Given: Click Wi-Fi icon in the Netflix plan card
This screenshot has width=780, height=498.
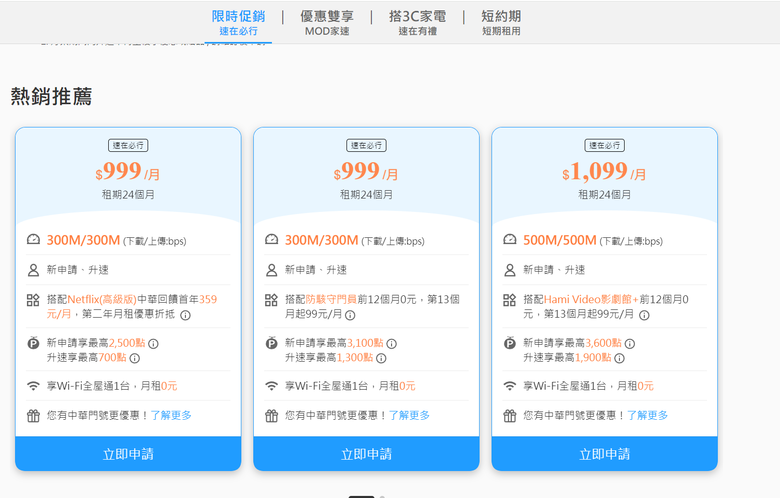Looking at the screenshot, I should pyautogui.click(x=33, y=386).
